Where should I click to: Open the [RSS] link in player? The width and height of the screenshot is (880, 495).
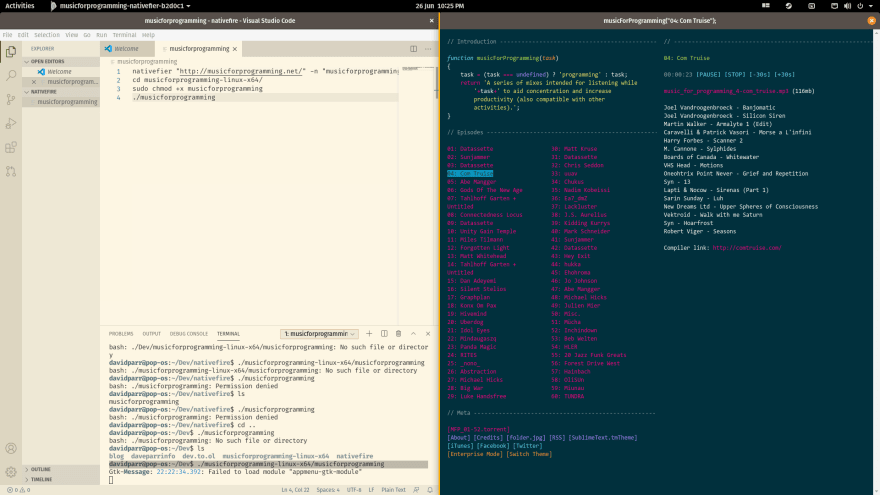coord(557,438)
